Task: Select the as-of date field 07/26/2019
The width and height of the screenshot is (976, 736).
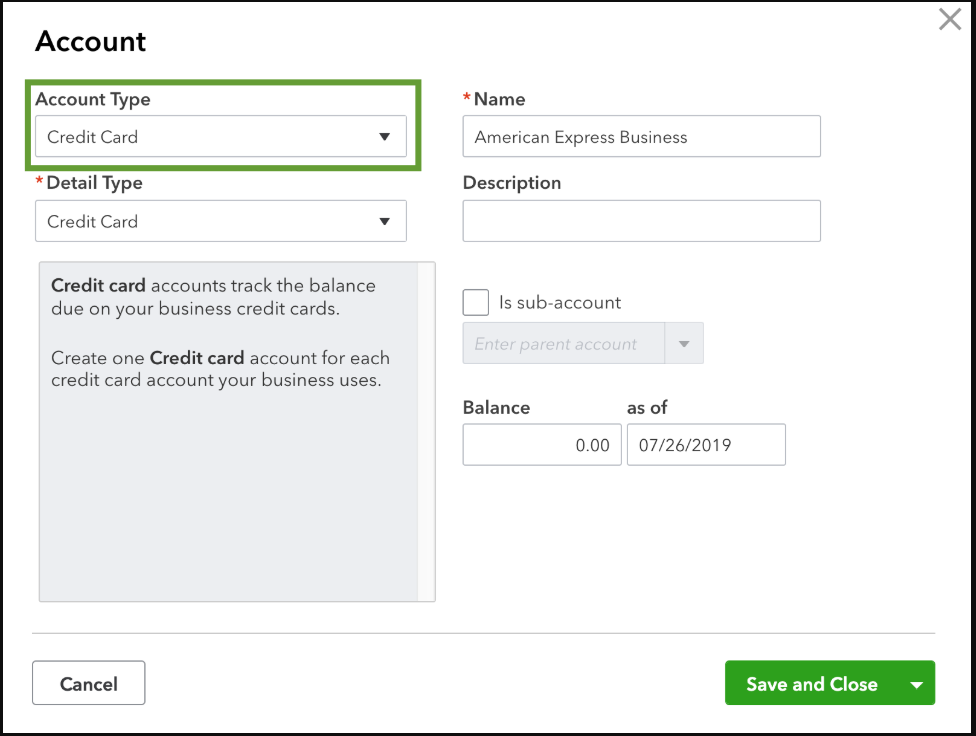Action: [x=705, y=445]
